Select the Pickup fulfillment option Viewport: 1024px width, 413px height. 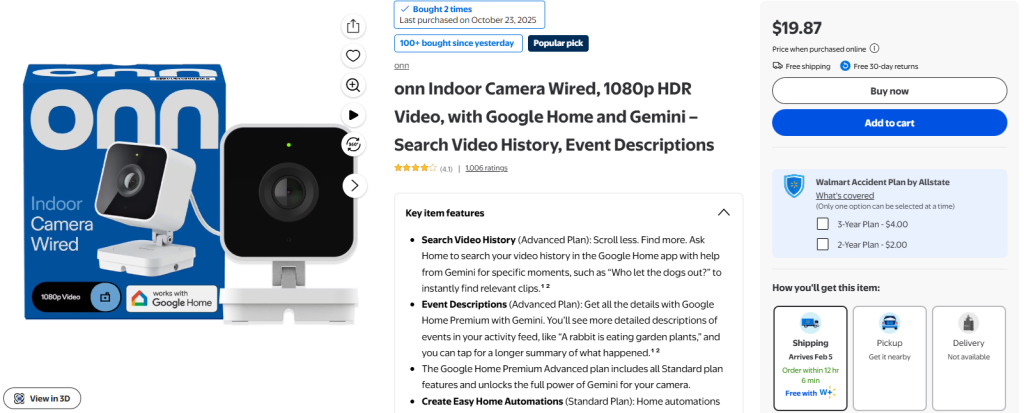(x=889, y=358)
